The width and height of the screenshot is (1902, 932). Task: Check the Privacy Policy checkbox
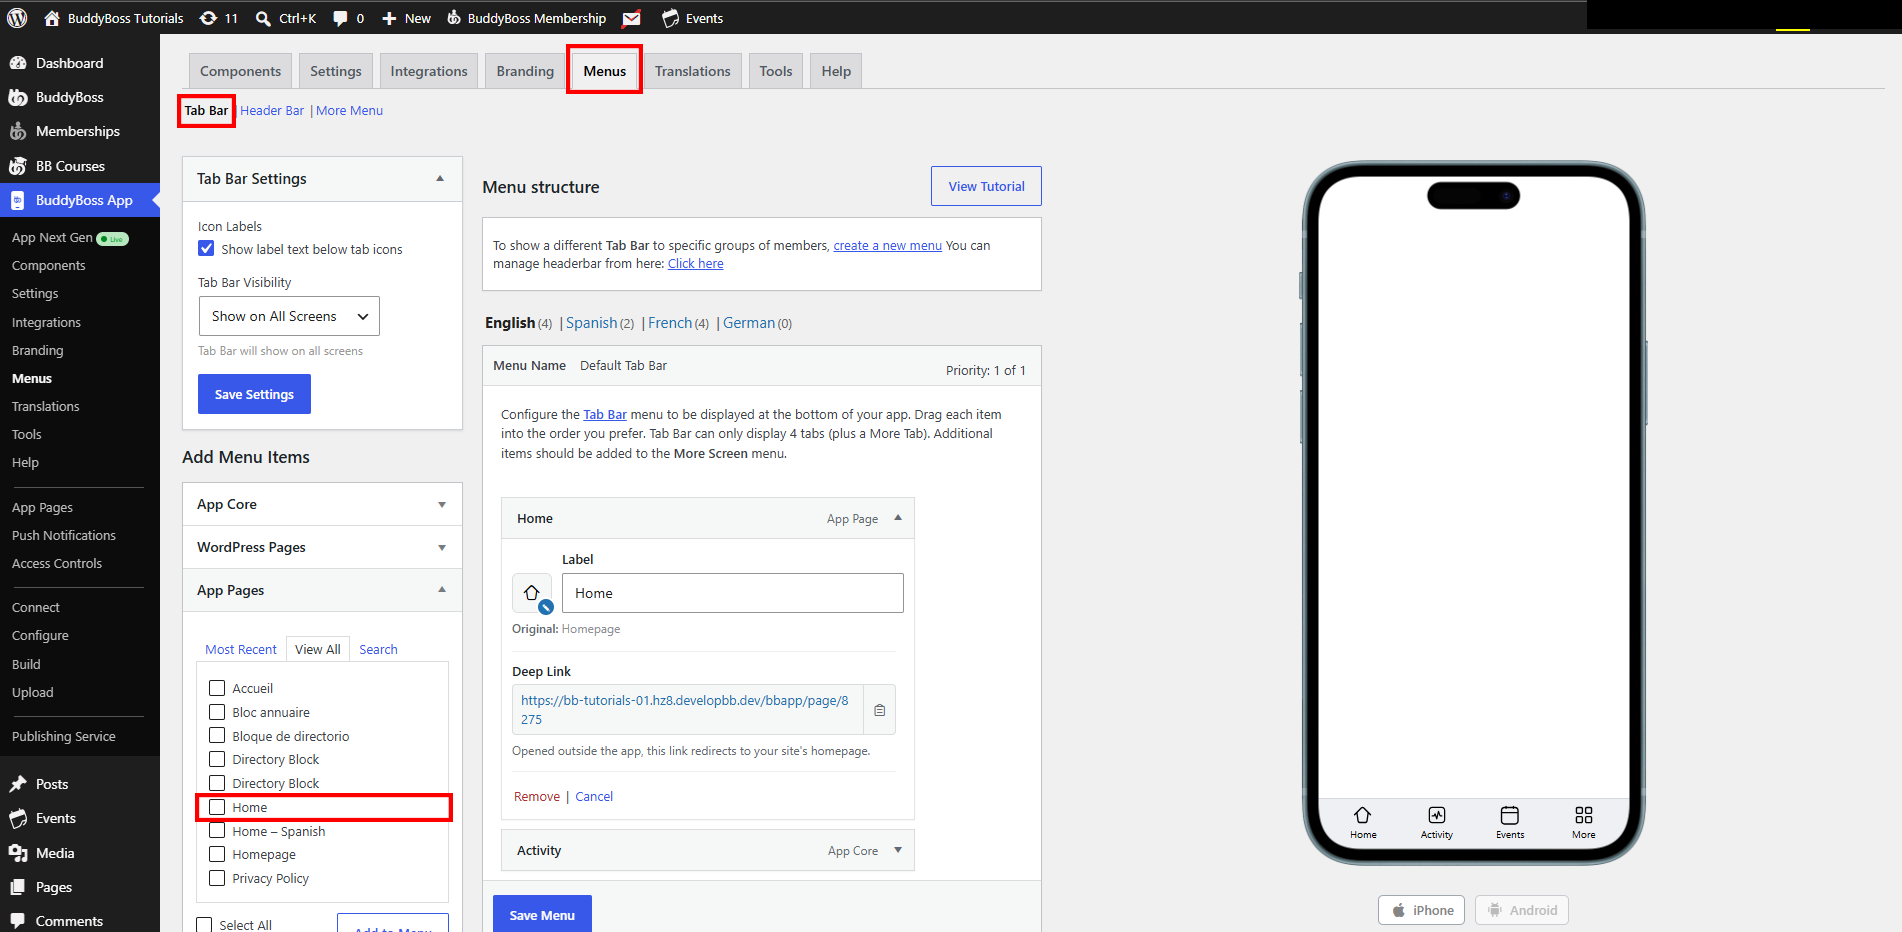click(x=217, y=878)
